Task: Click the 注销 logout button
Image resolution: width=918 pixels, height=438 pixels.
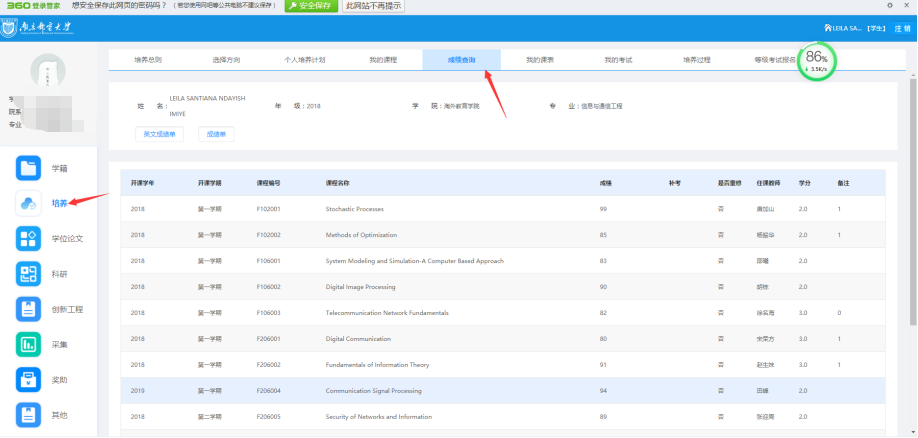Action: [902, 28]
